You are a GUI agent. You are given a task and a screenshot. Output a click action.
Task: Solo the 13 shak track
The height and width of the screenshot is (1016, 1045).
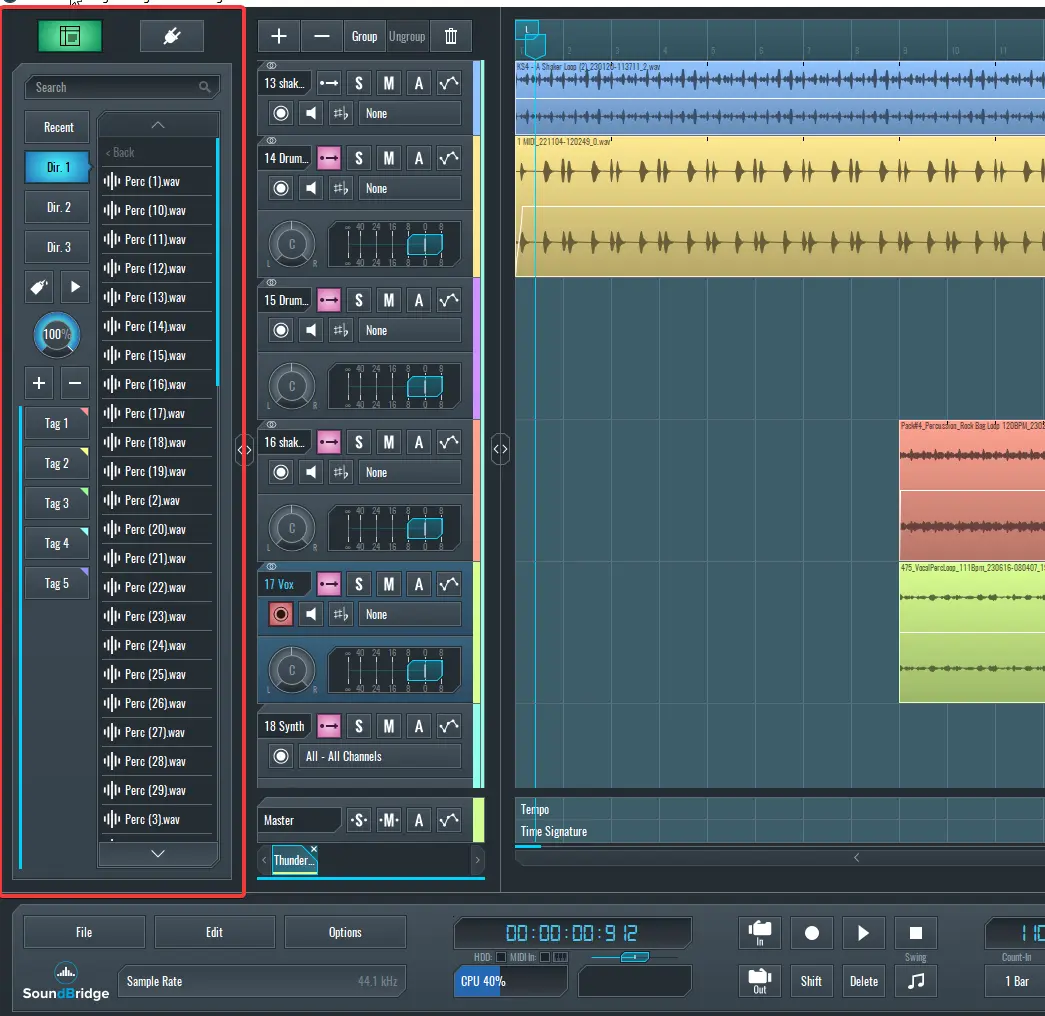pos(359,83)
